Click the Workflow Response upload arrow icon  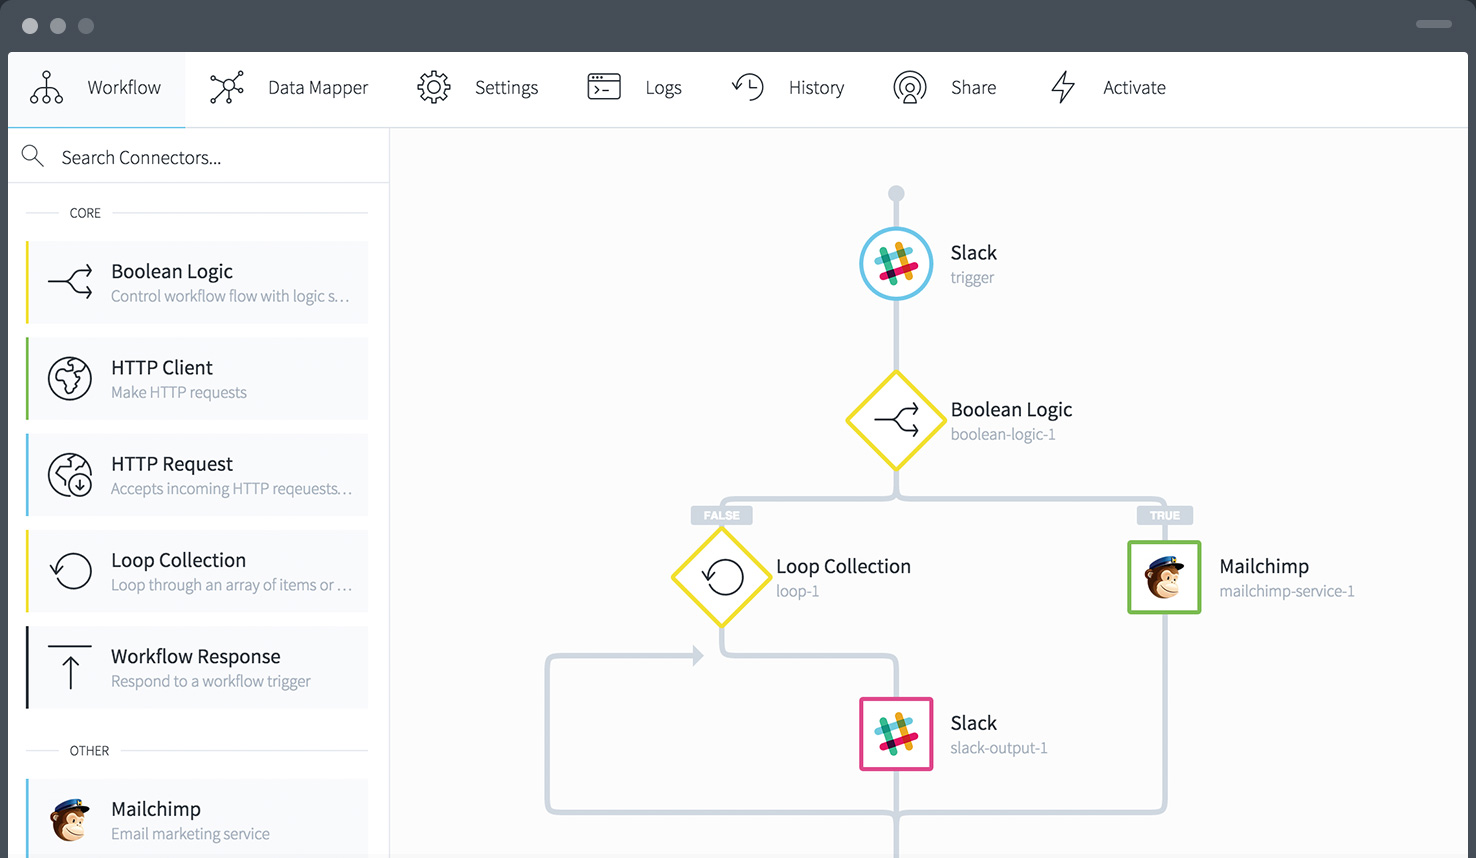70,667
